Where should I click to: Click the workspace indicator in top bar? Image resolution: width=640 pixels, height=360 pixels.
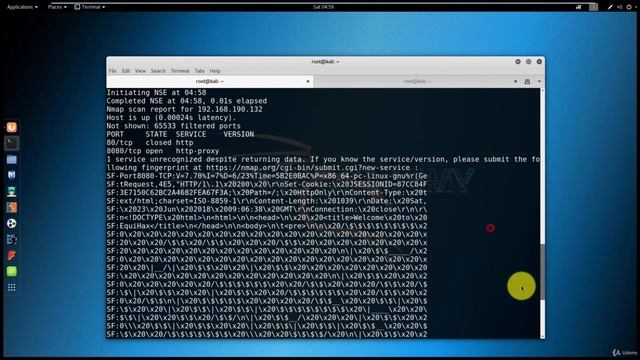coord(593,7)
